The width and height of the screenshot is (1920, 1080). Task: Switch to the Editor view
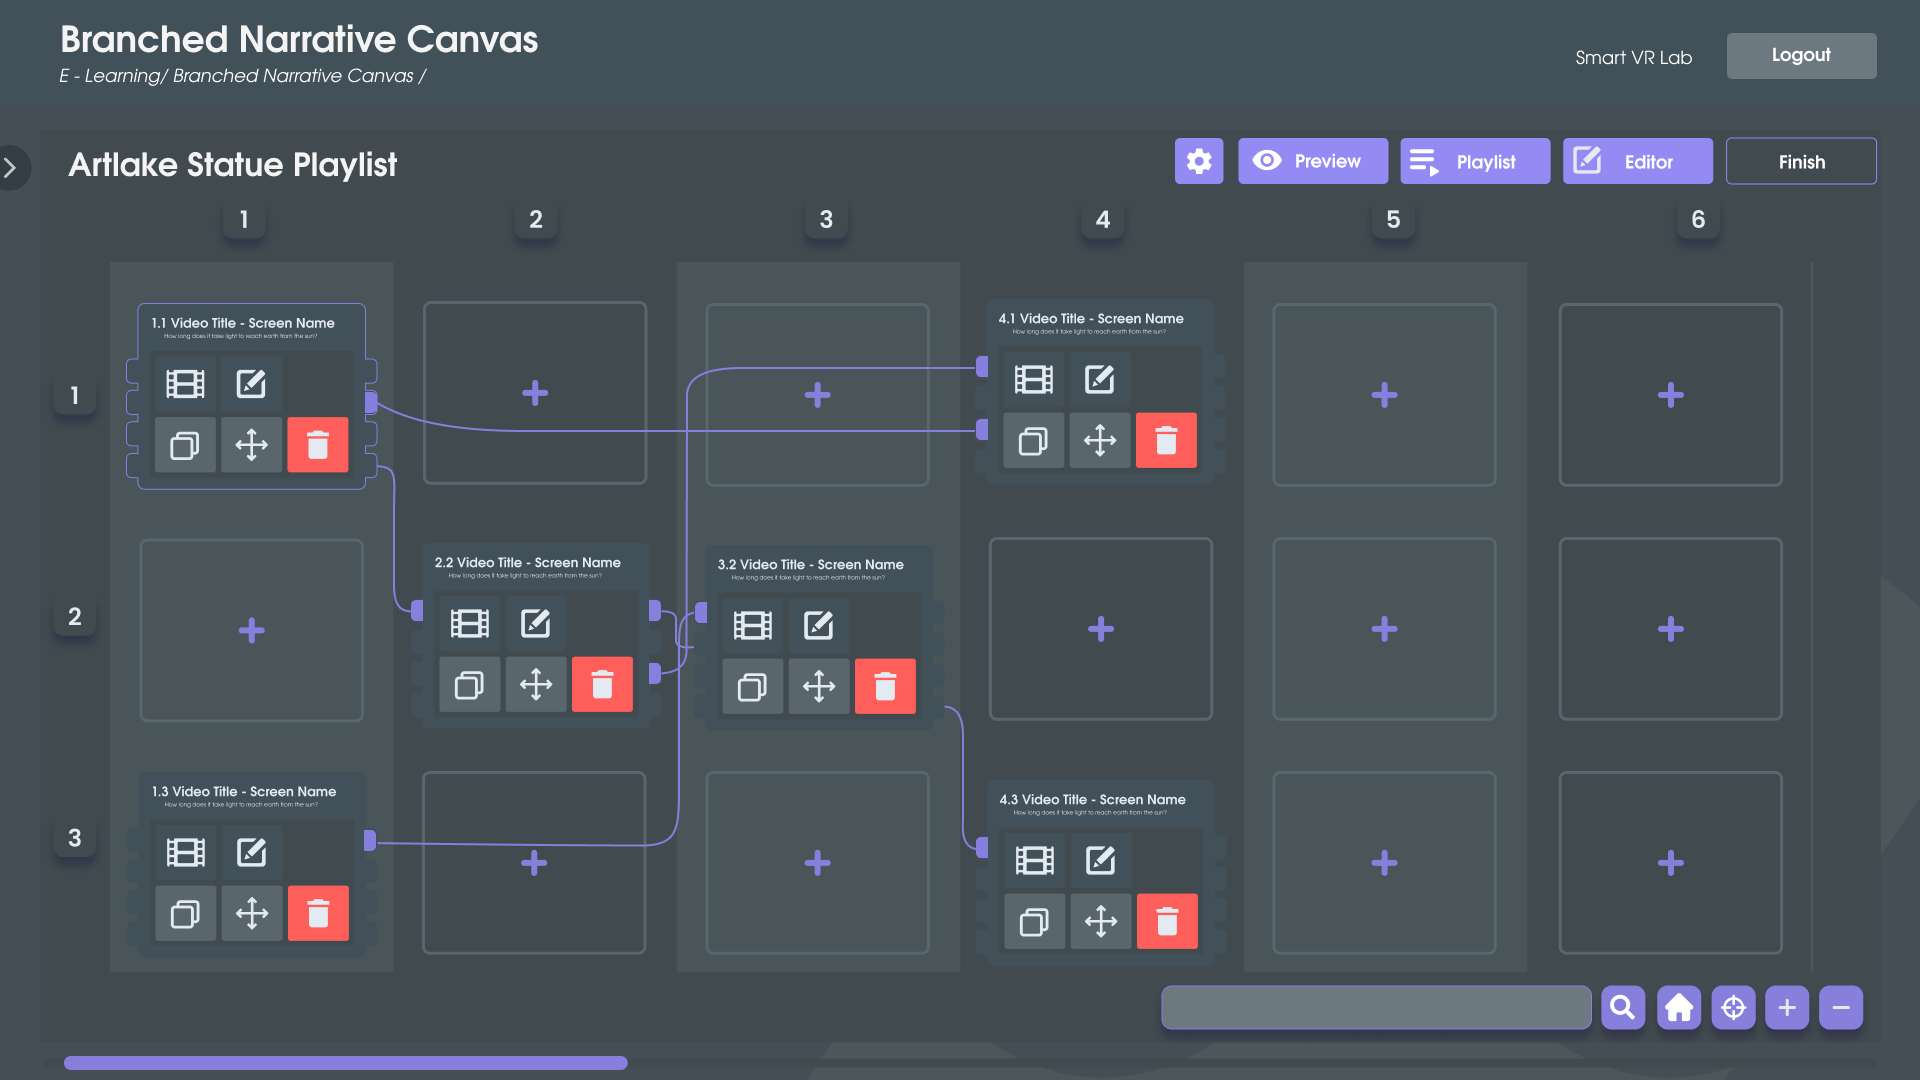(x=1637, y=161)
